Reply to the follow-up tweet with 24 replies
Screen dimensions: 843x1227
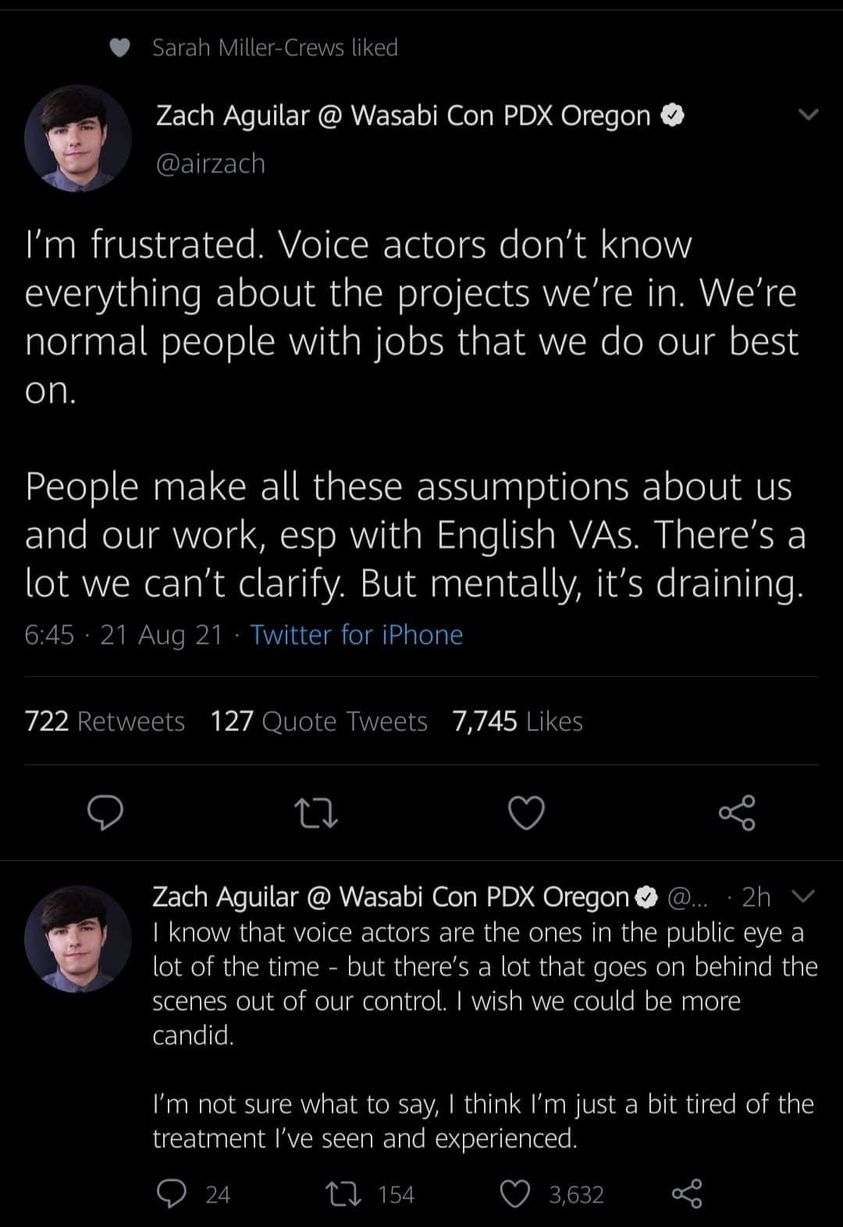coord(172,1193)
